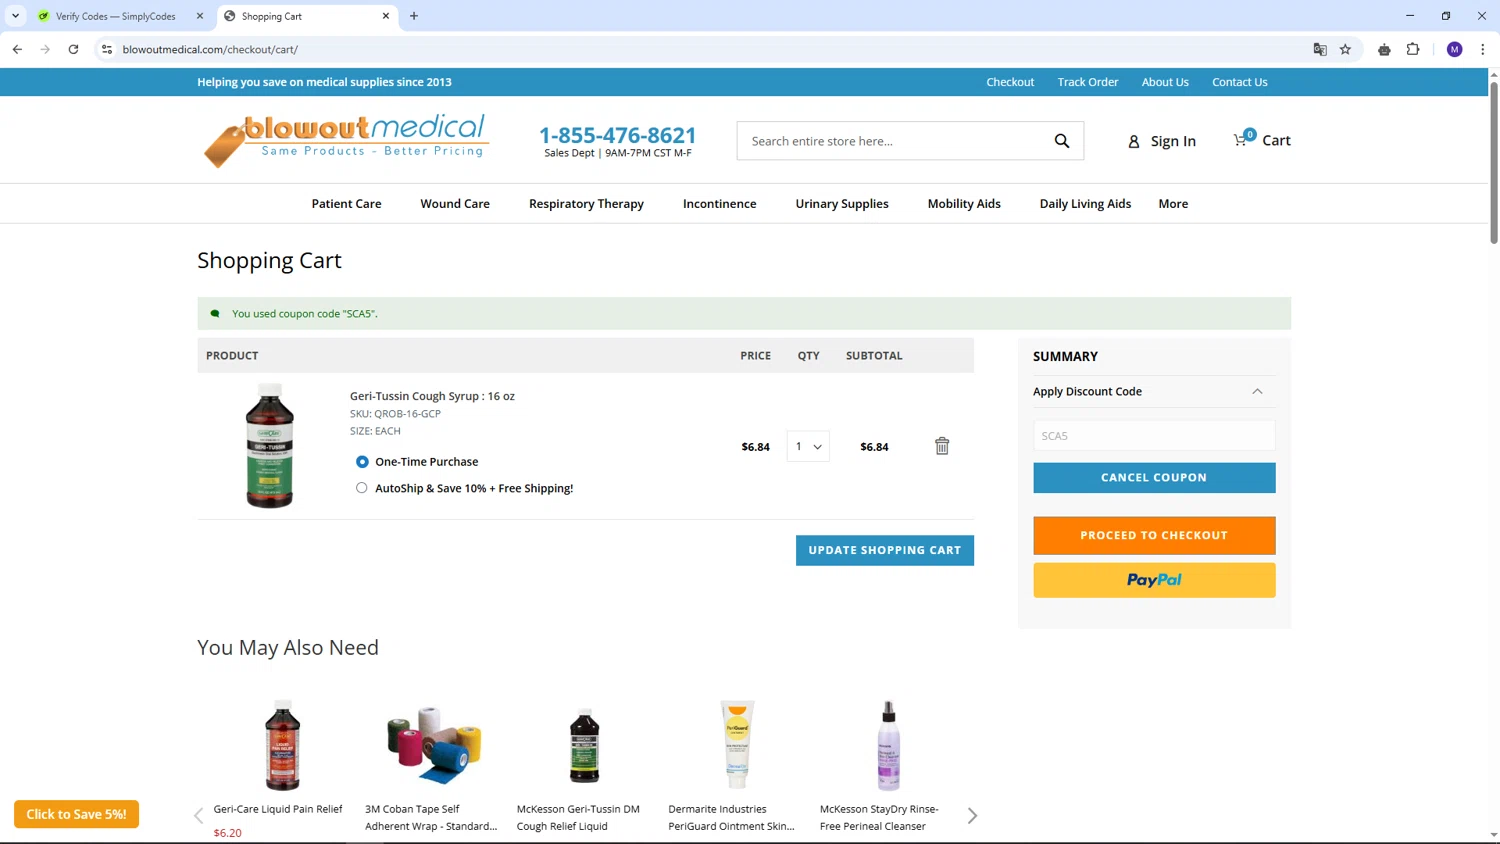This screenshot has width=1500, height=844.
Task: Click Geri-Care Liquid Pain Relief title
Action: coord(278,809)
